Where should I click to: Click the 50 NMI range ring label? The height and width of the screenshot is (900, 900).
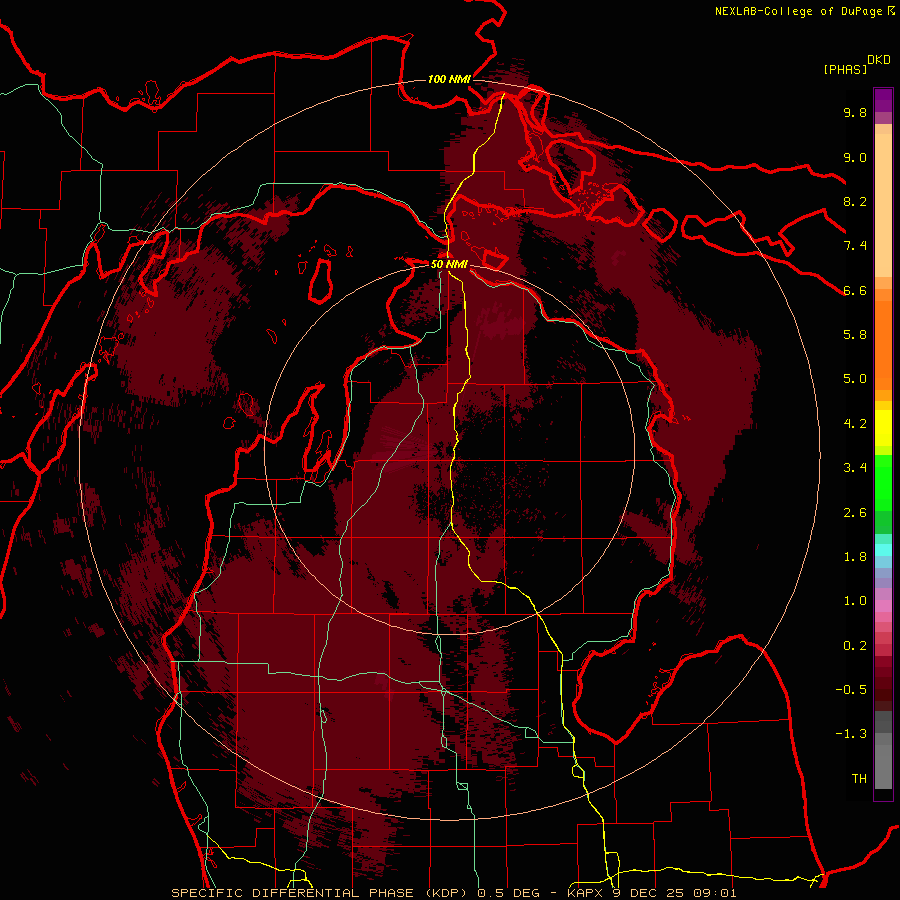449,264
